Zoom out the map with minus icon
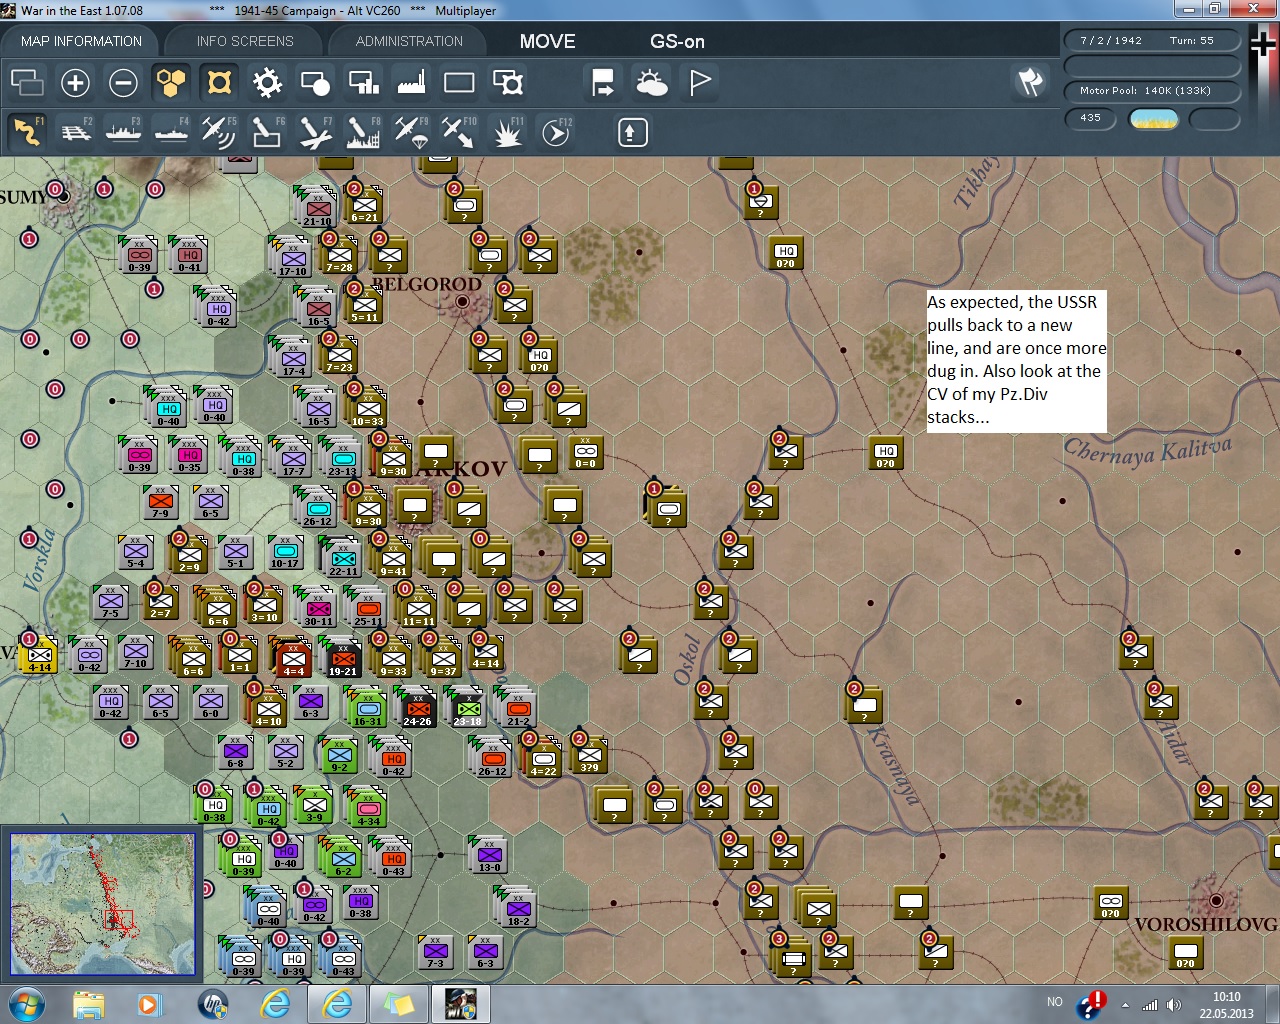 click(123, 83)
